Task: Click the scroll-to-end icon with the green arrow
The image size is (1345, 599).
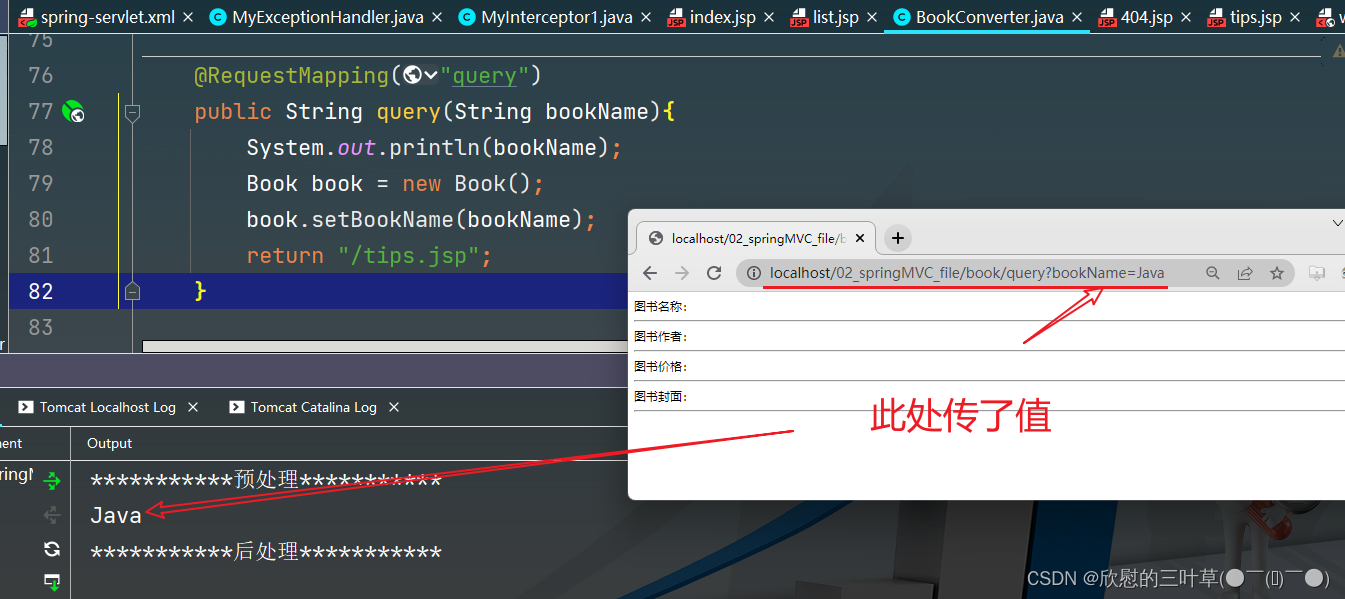Action: tap(52, 582)
